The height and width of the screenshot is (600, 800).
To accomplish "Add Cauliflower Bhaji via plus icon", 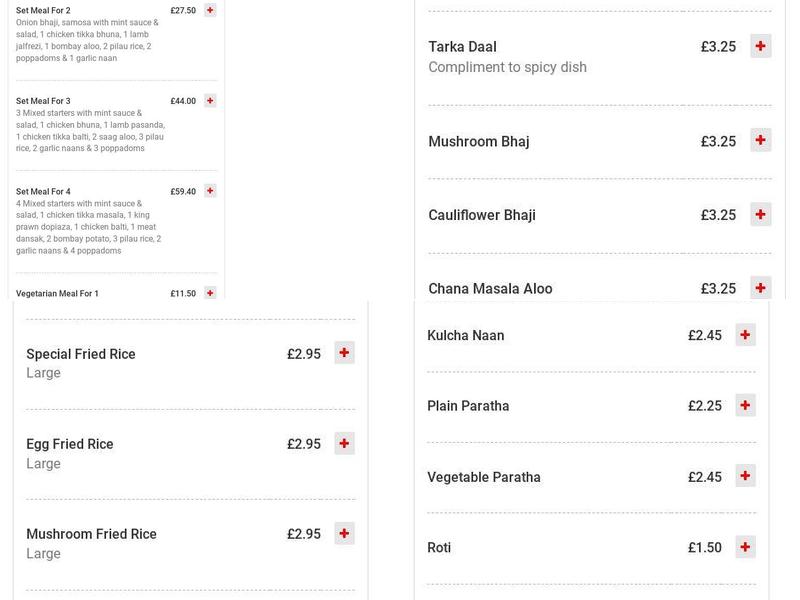I will point(761,214).
